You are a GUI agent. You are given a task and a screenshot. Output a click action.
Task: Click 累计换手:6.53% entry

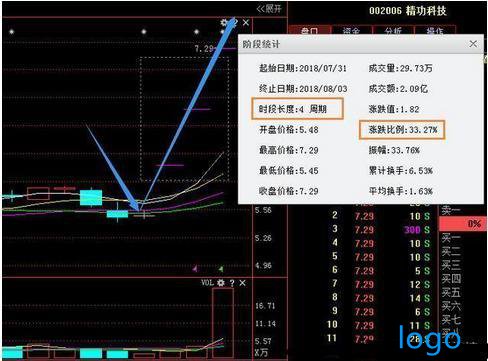pyautogui.click(x=400, y=171)
